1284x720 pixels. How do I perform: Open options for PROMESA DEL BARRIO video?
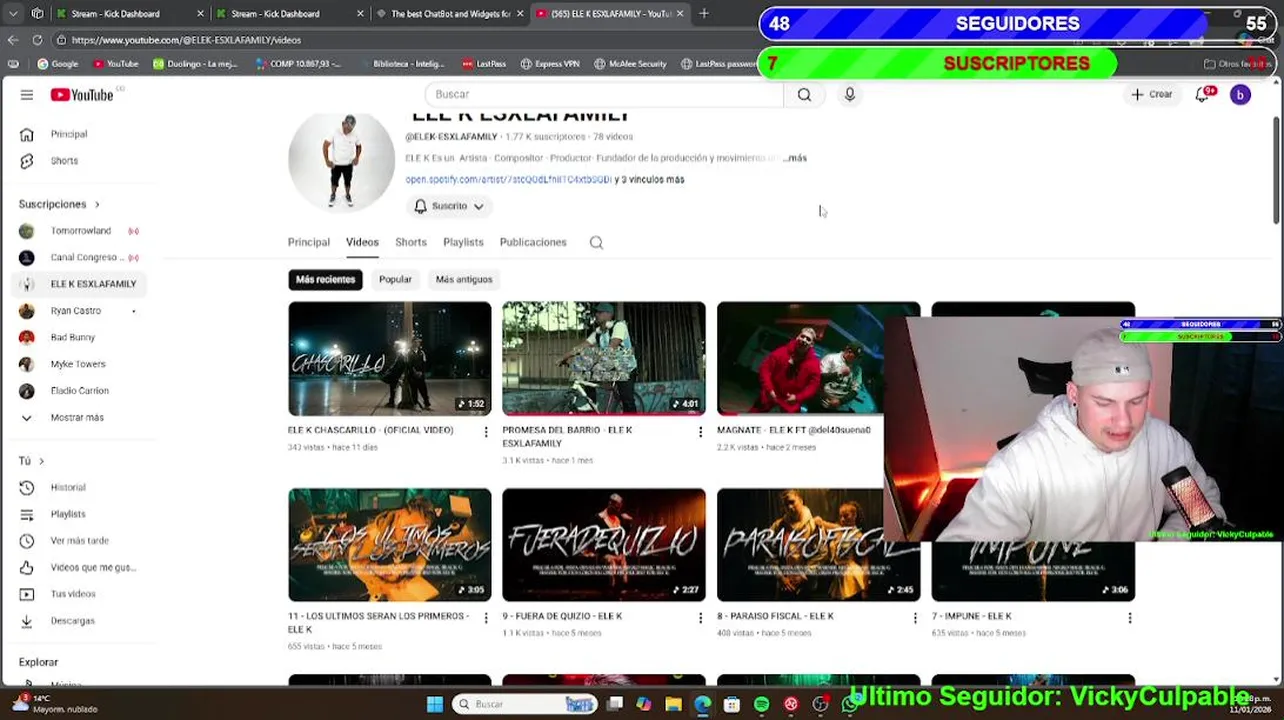click(700, 432)
